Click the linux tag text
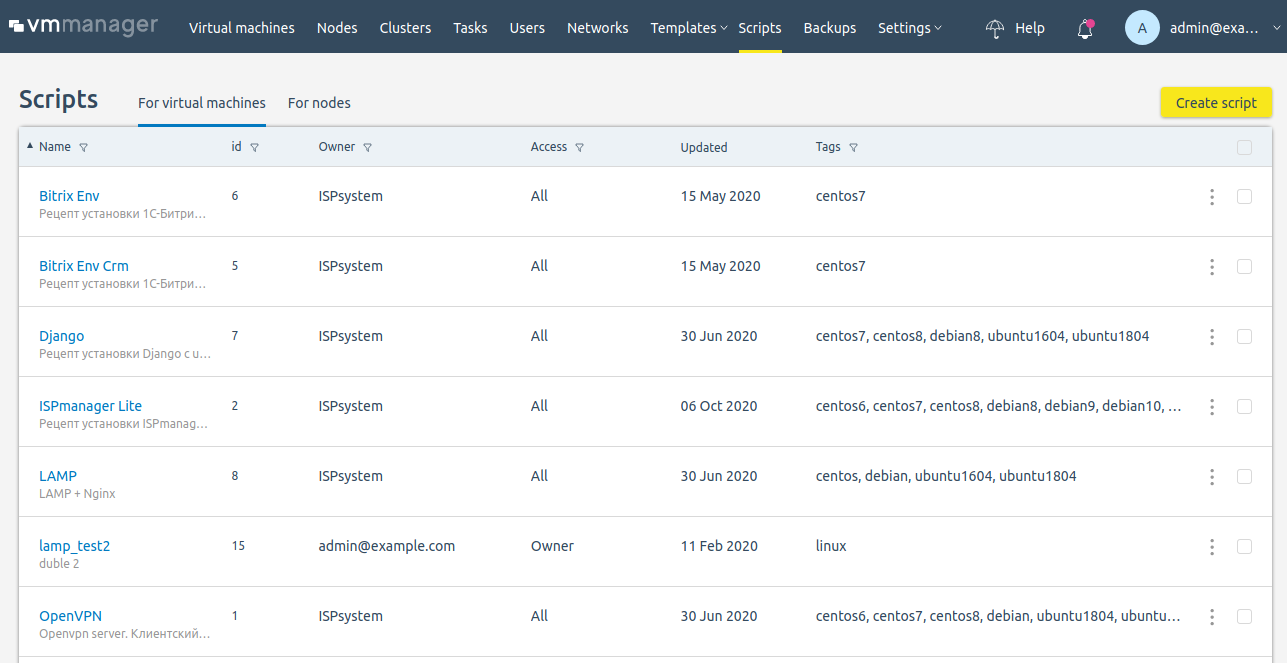1287x663 pixels. click(x=831, y=546)
